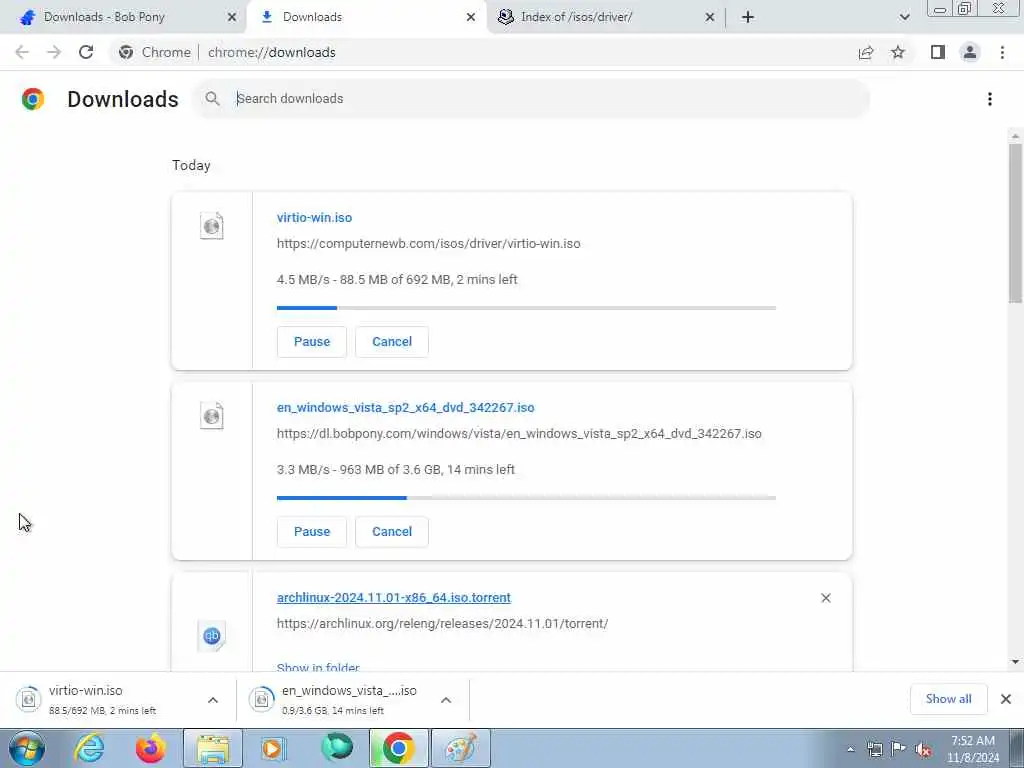Click the Chrome logo beside Downloads heading
The width and height of the screenshot is (1024, 768).
coord(33,99)
